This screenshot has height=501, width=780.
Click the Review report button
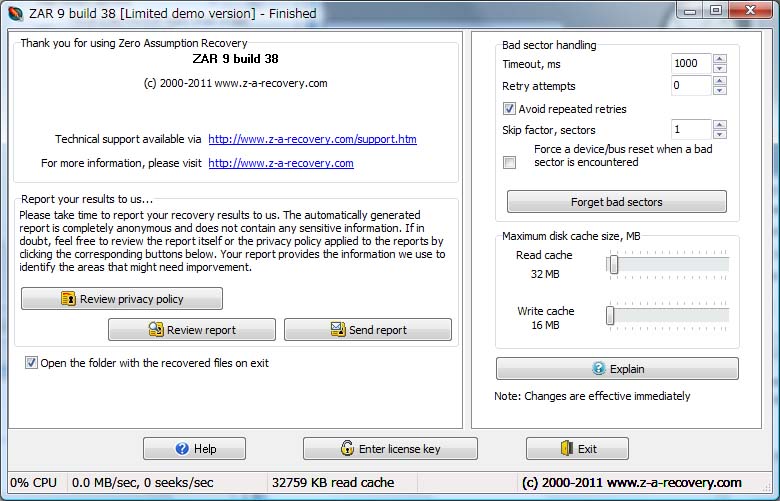click(x=192, y=330)
